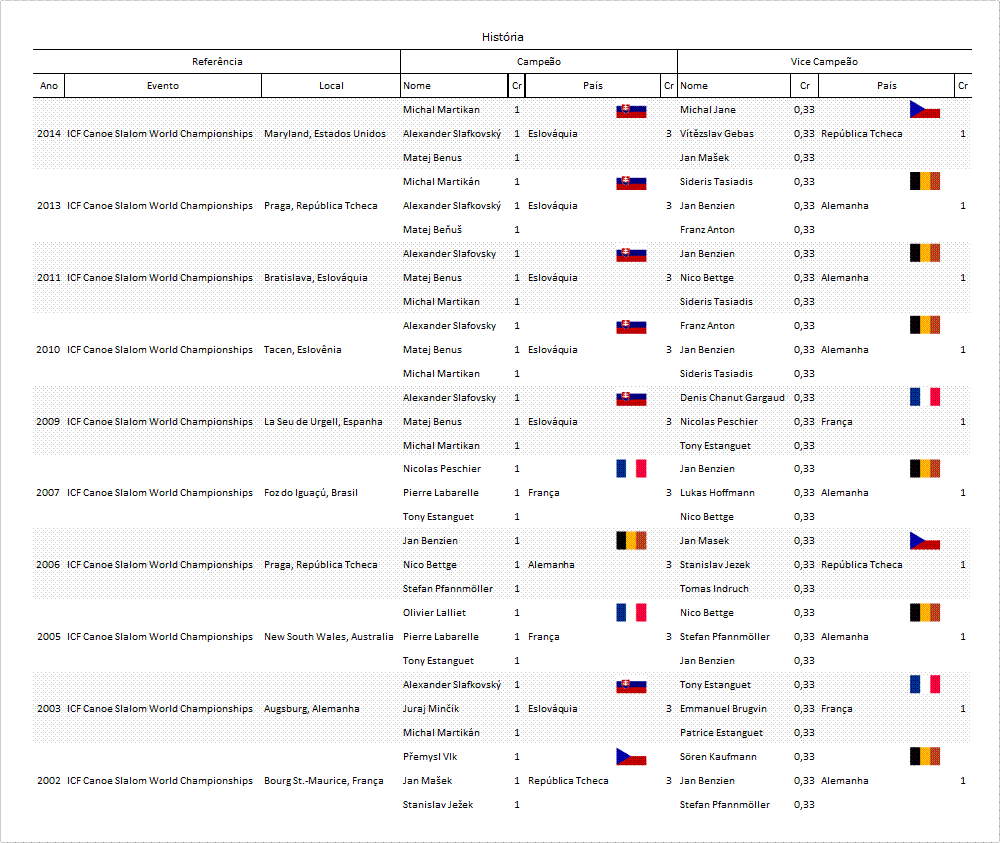The height and width of the screenshot is (843, 1000).
Task: Select the "Campeão" group header
Action: pos(539,62)
